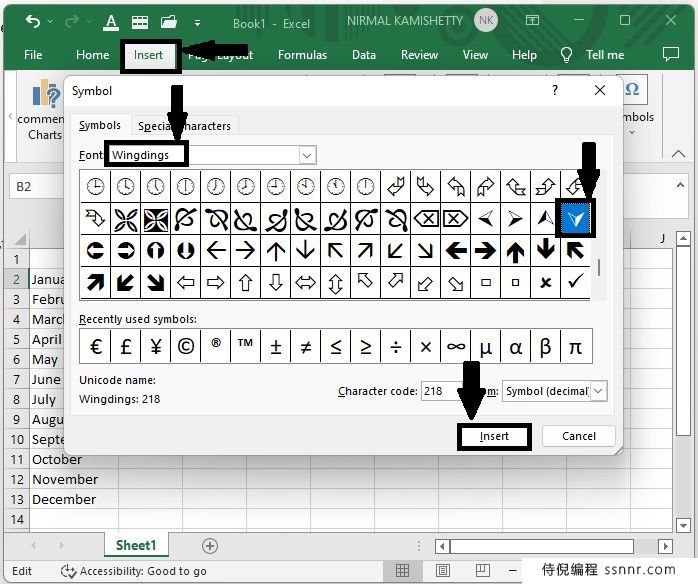Click the open folder icon in quick access toolbar
The image size is (698, 585).
(169, 21)
